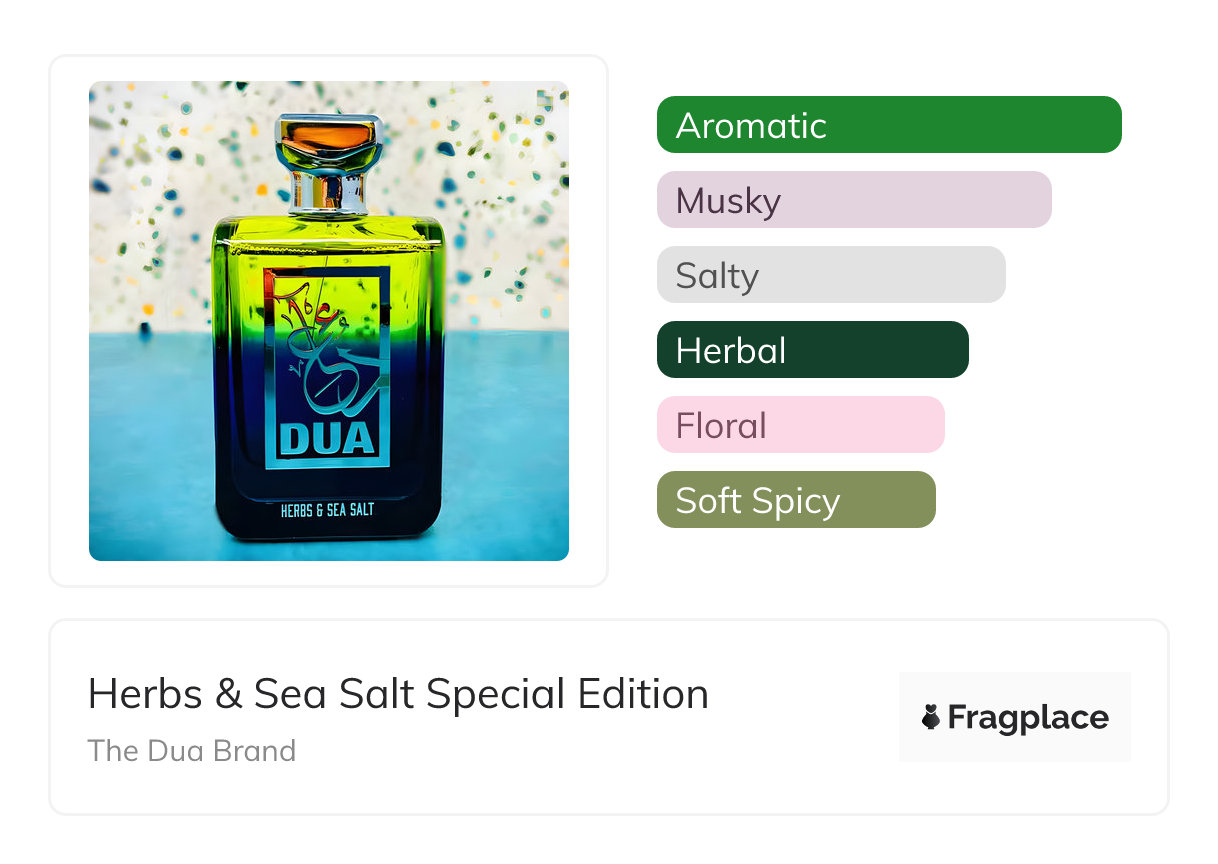Choose the Salty accord bar
This screenshot has width=1218, height=864.
tap(831, 275)
